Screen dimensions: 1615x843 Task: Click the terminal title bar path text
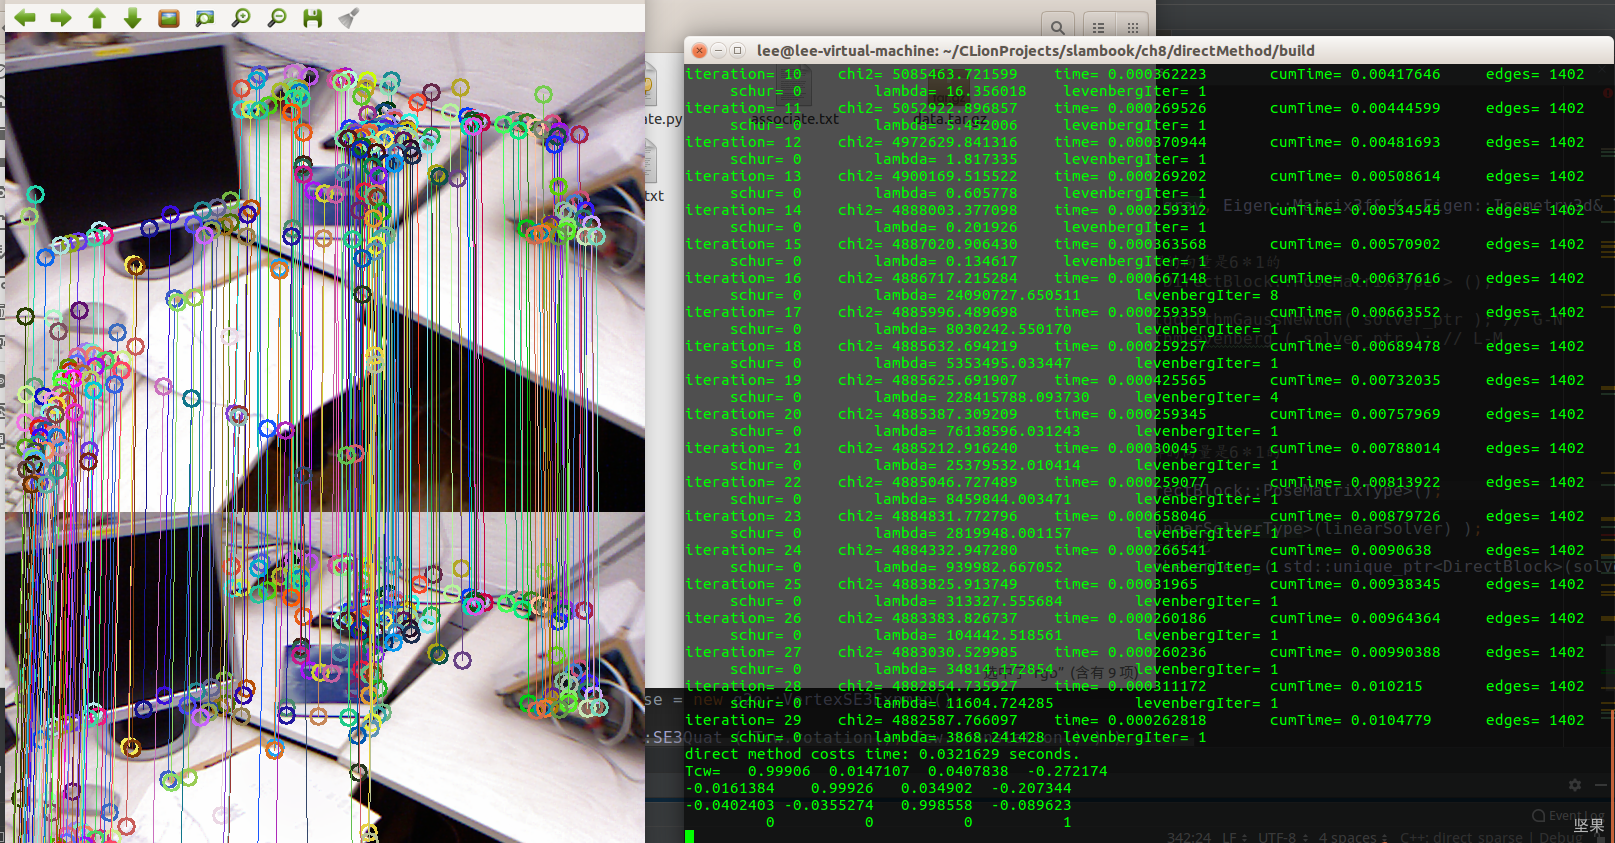[x=1035, y=50]
